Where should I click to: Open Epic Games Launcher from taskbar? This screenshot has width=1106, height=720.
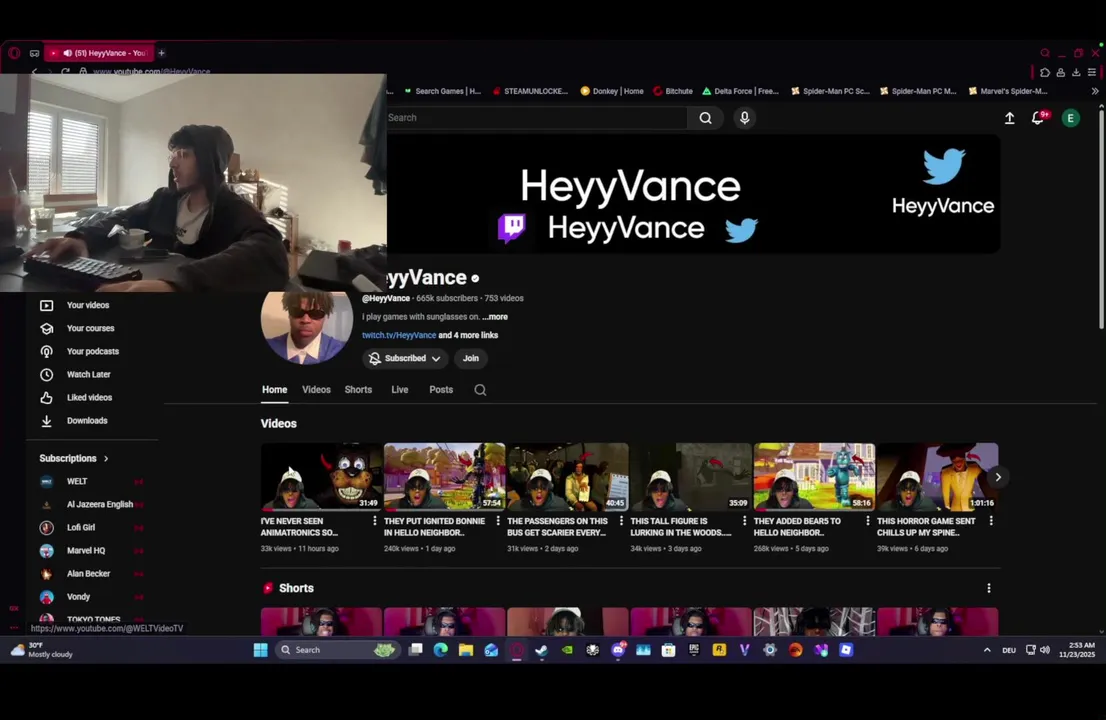tap(694, 650)
